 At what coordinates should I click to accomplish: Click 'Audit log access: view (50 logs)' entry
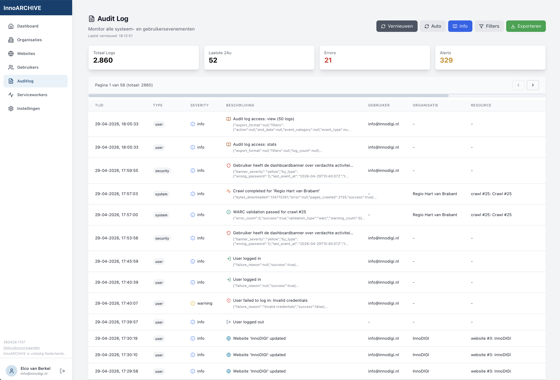(x=264, y=119)
